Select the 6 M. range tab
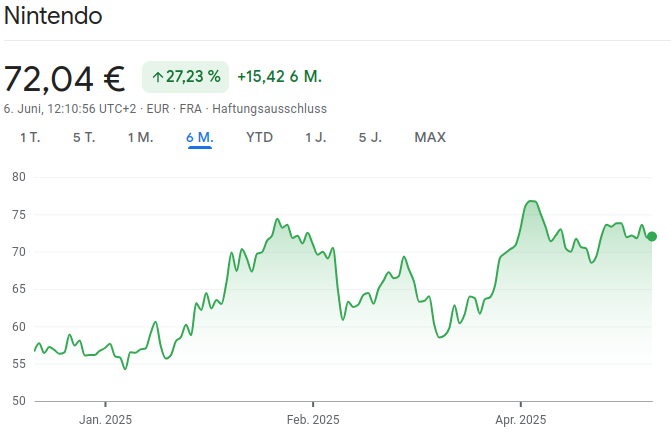 click(x=200, y=138)
